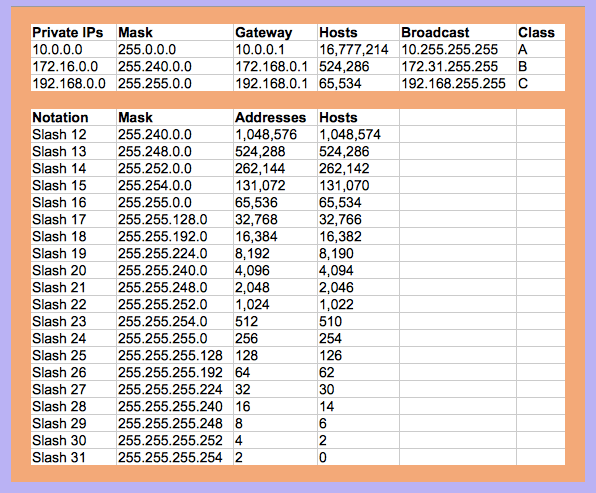
Task: Click mask cell 255.254.0.0
Action: [x=175, y=185]
